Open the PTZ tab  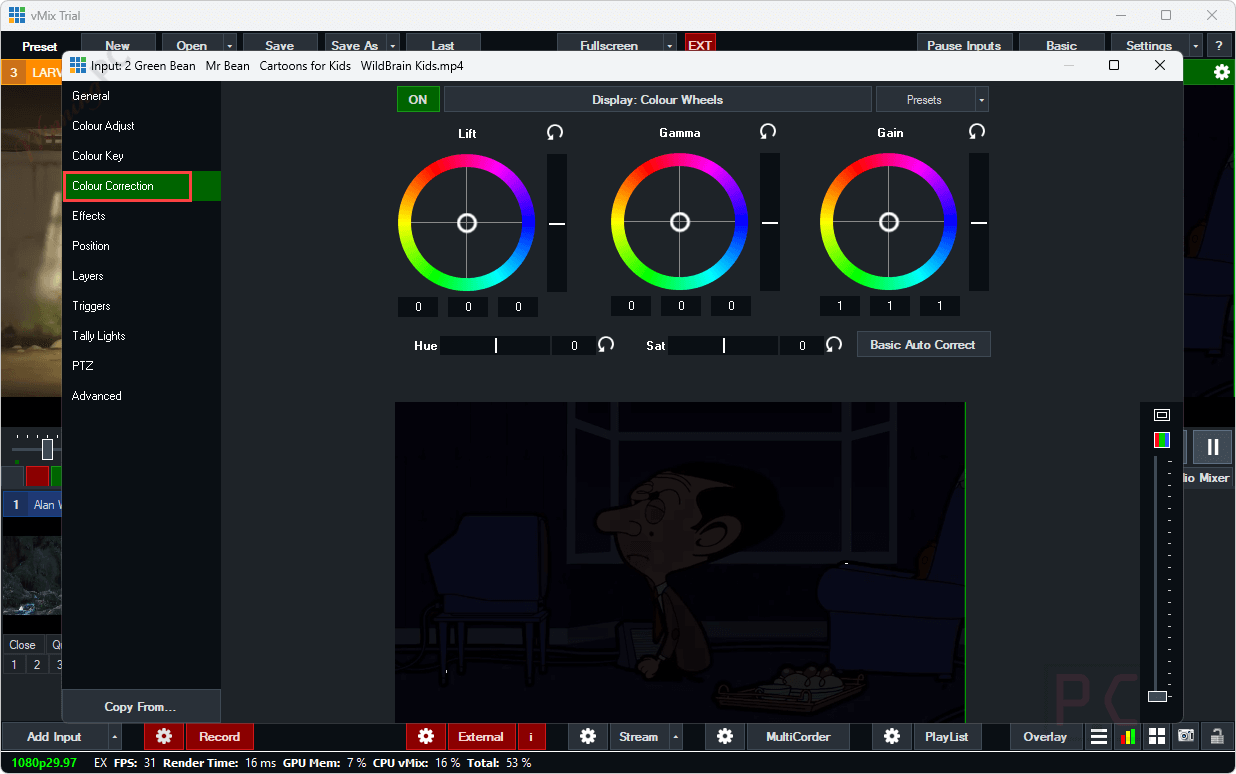pos(141,366)
